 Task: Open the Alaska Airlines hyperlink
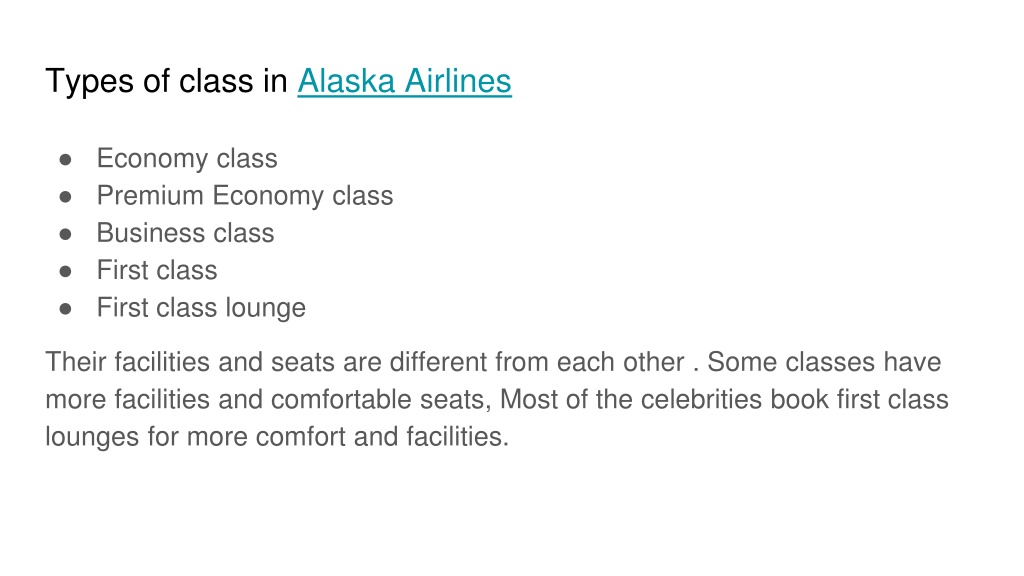coord(404,82)
